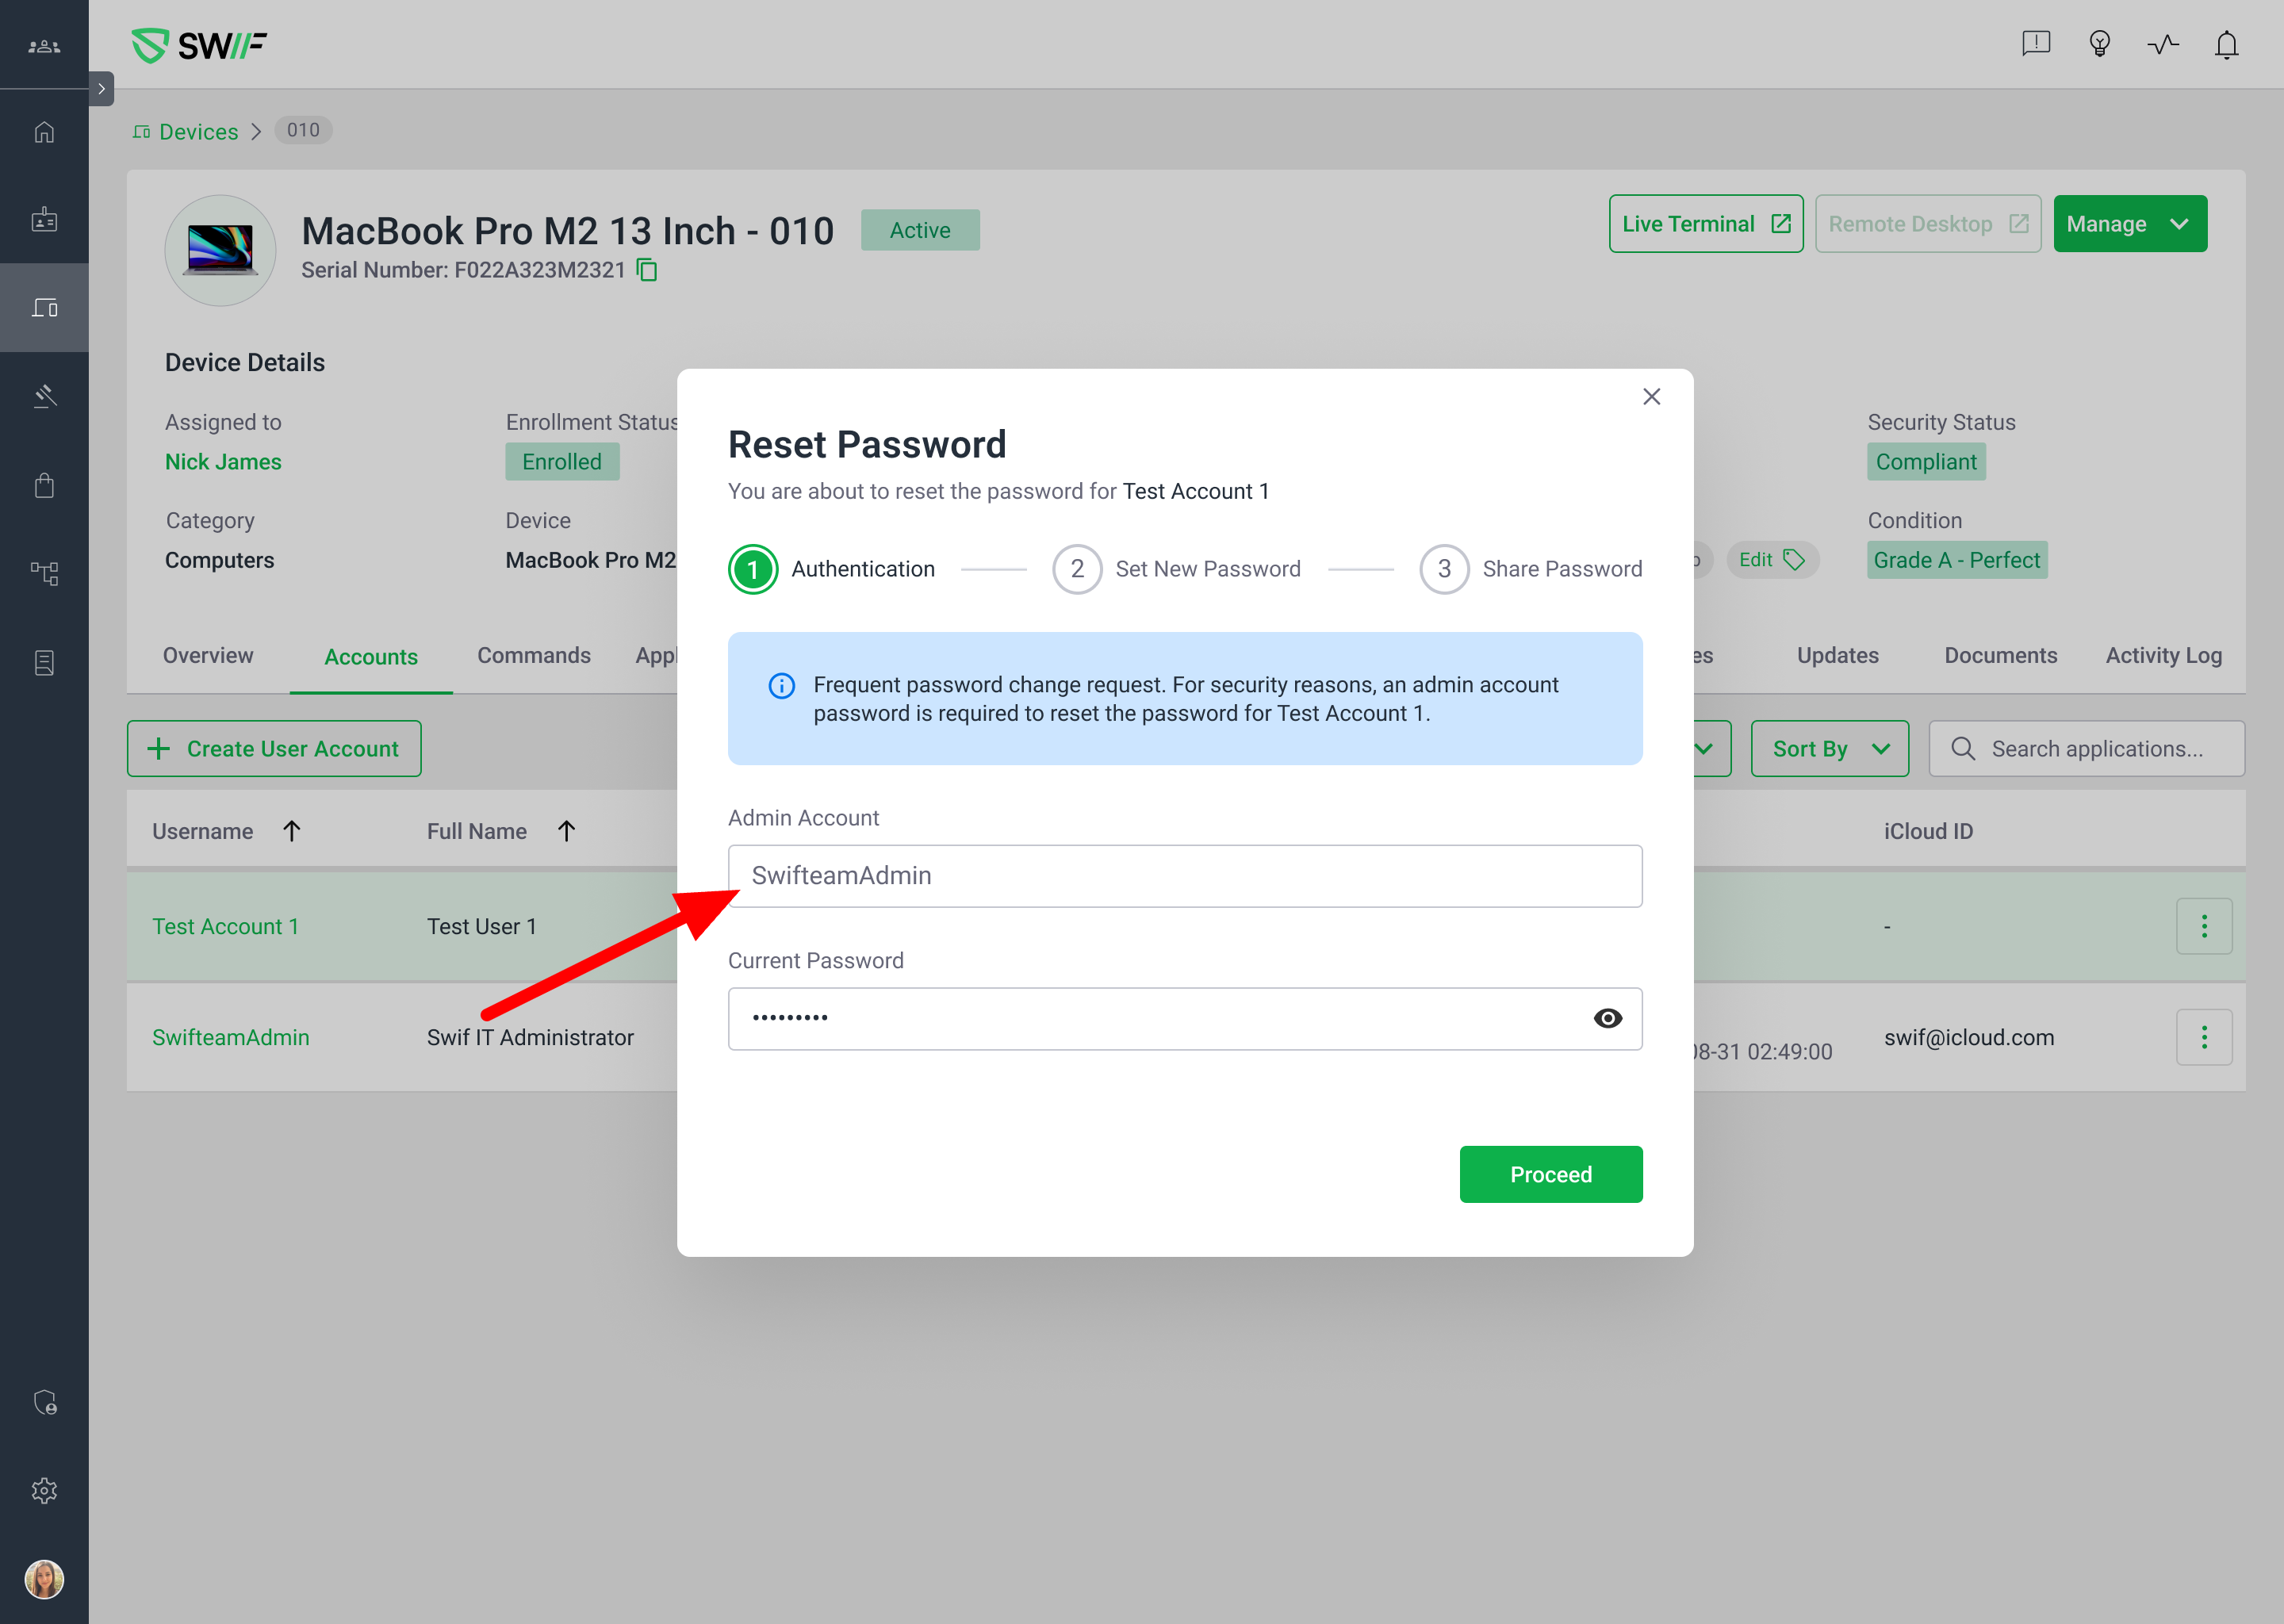Open the Devices sidebar icon

click(44, 308)
